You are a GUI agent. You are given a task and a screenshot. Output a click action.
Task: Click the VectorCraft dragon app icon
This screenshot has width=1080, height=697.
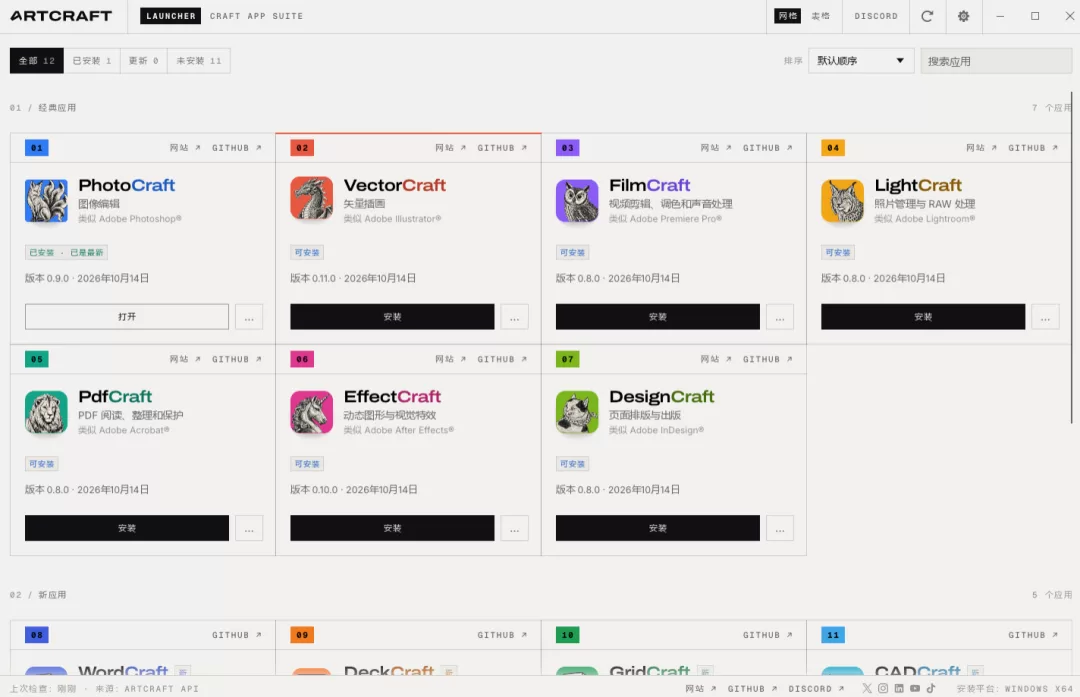tap(311, 198)
